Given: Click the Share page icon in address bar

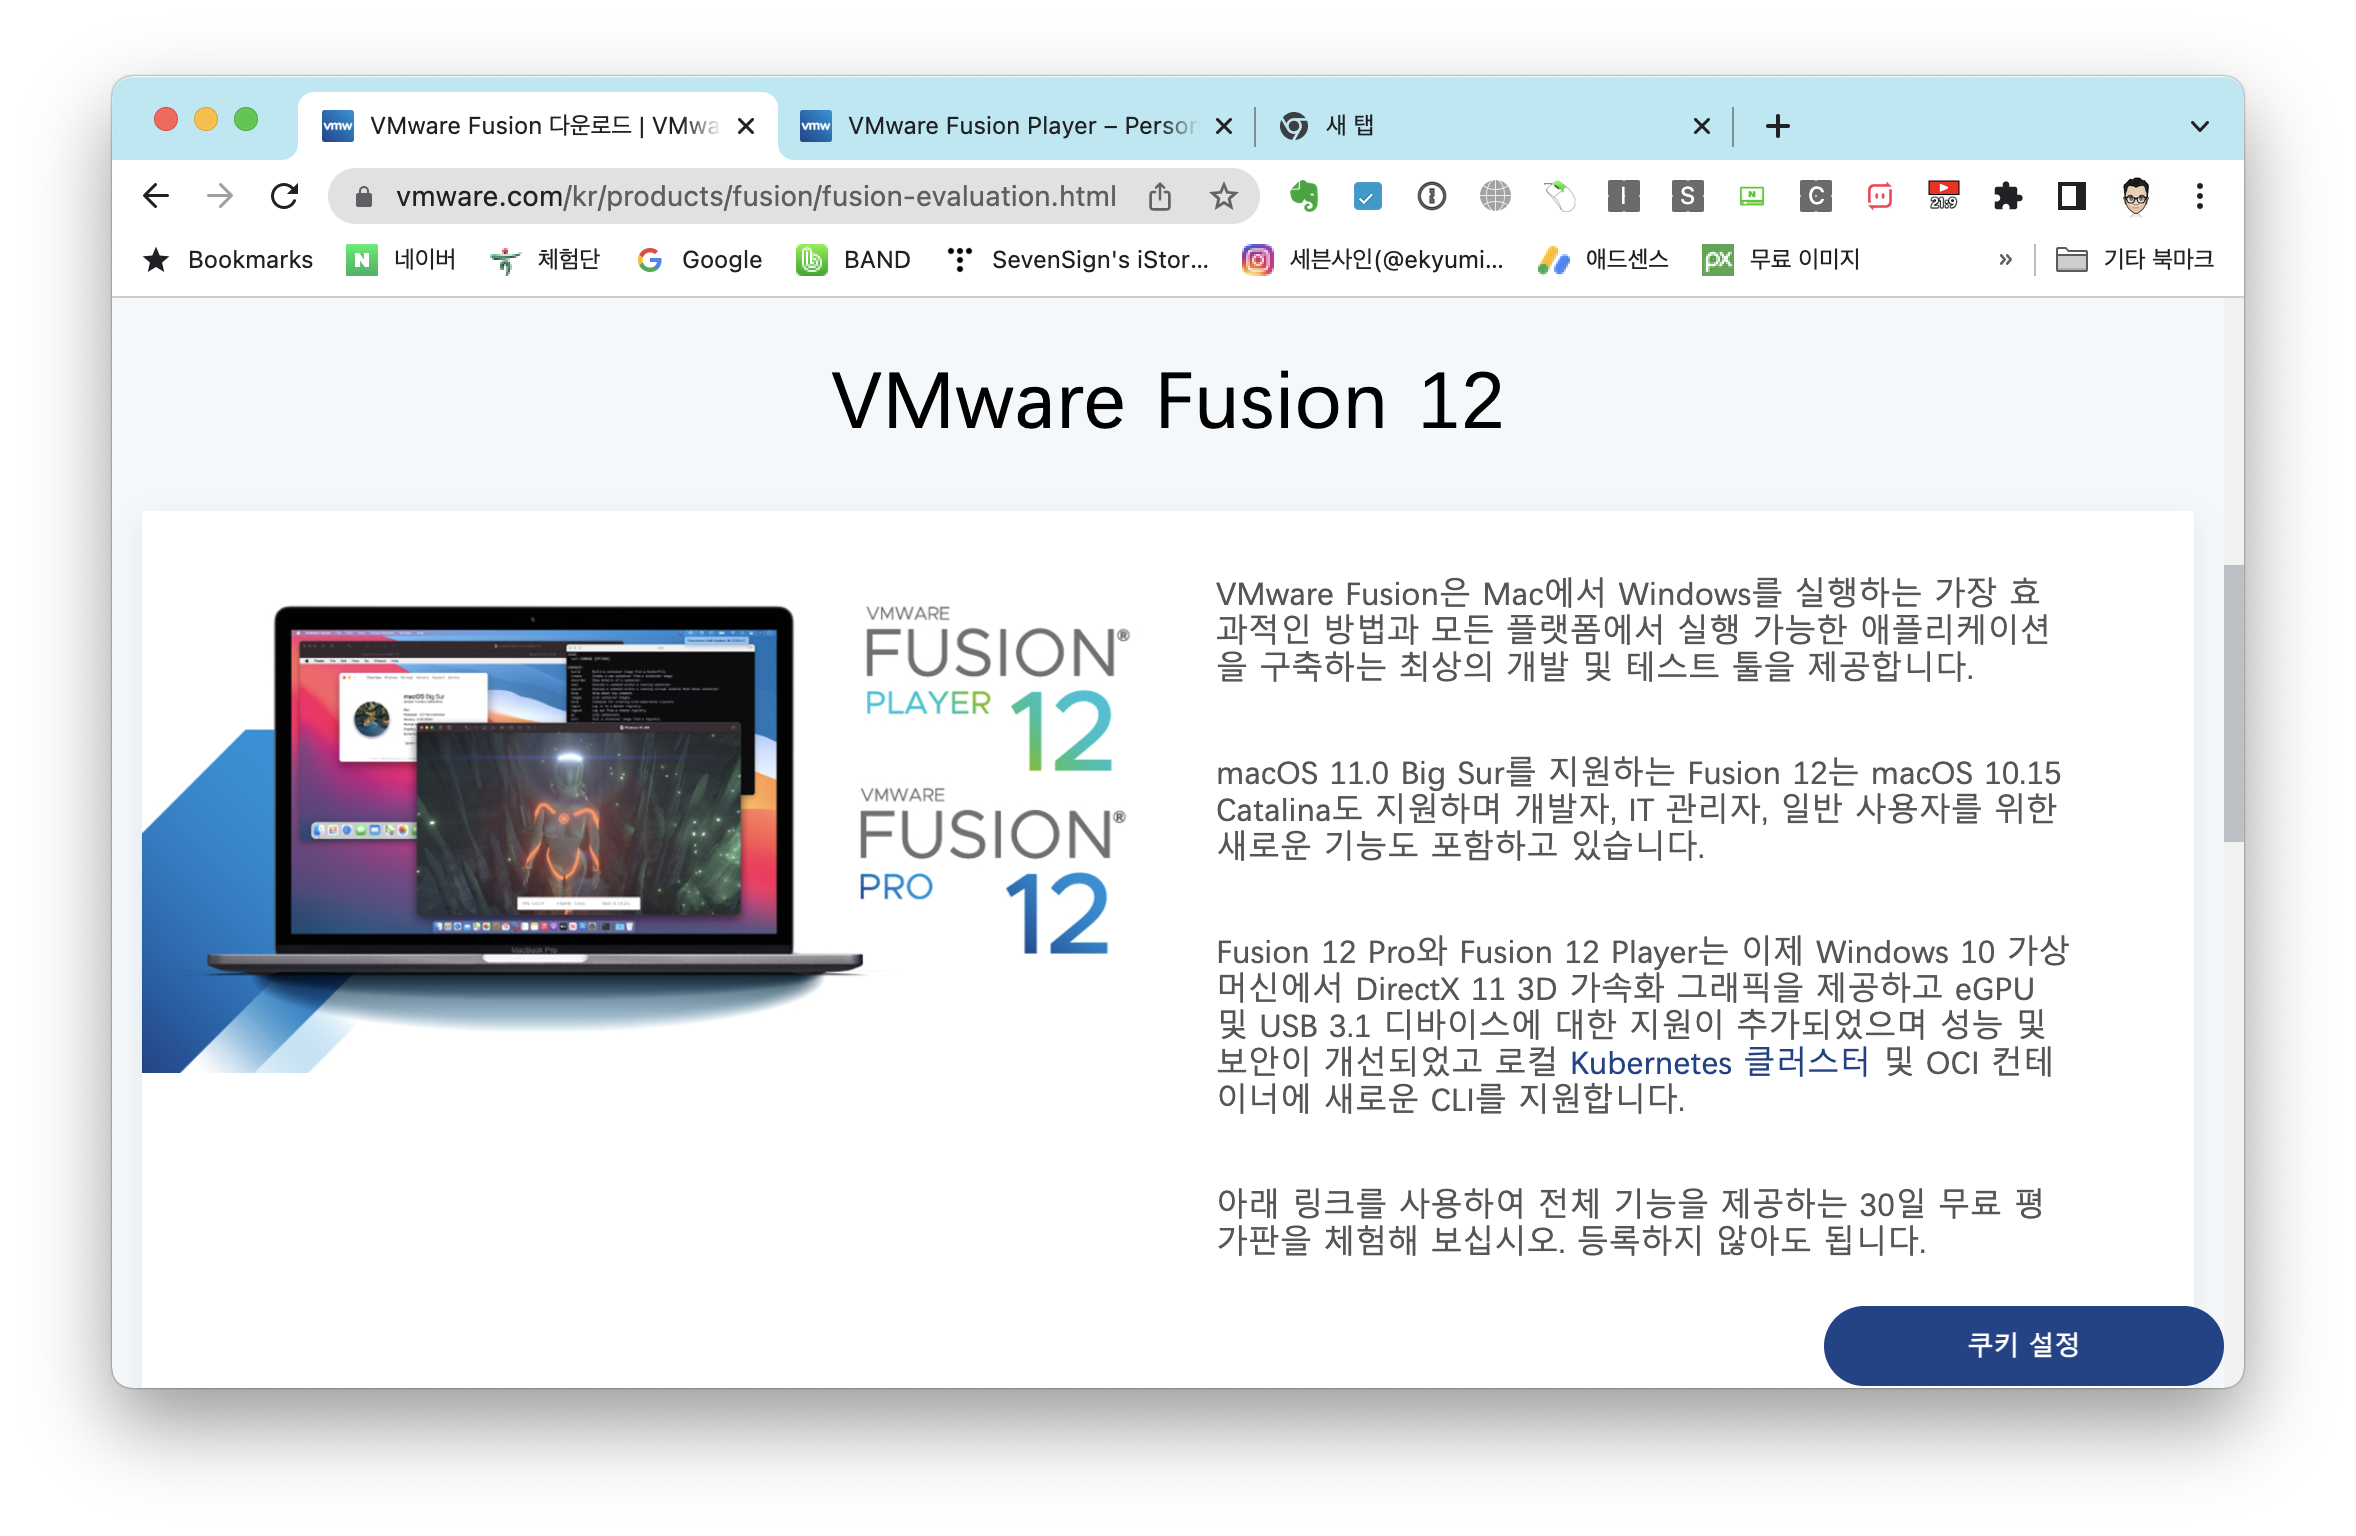Looking at the screenshot, I should click(1160, 196).
